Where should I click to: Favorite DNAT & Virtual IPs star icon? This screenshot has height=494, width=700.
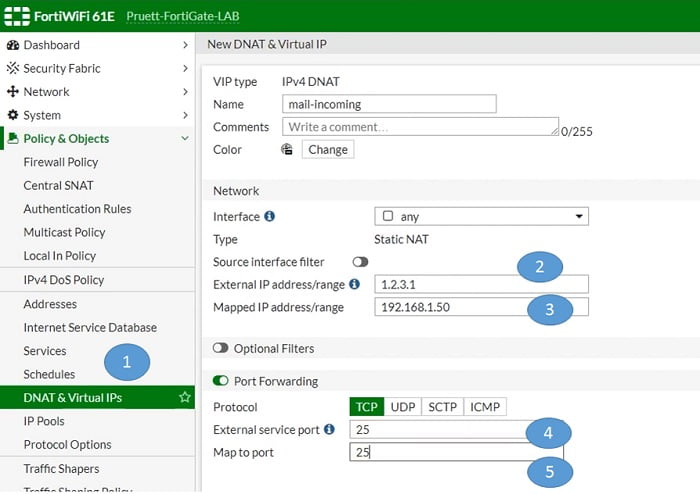[184, 397]
